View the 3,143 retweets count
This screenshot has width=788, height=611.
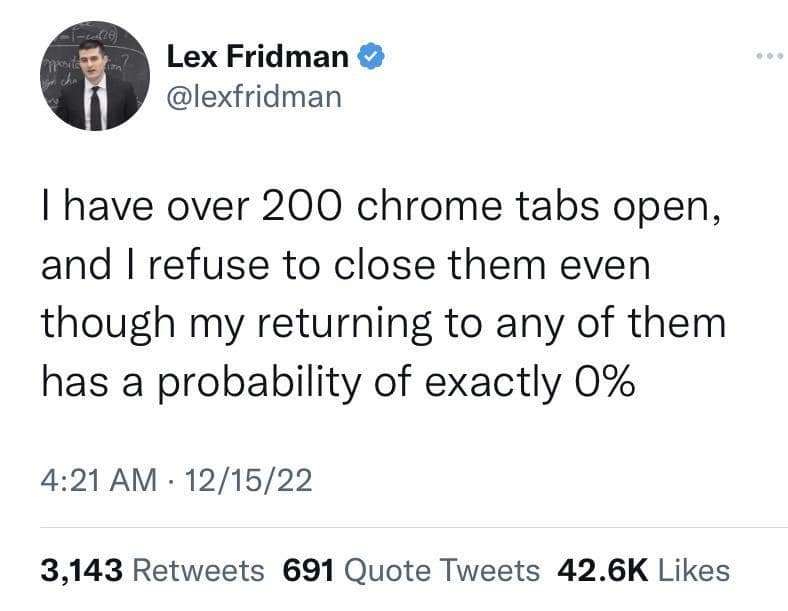81,570
